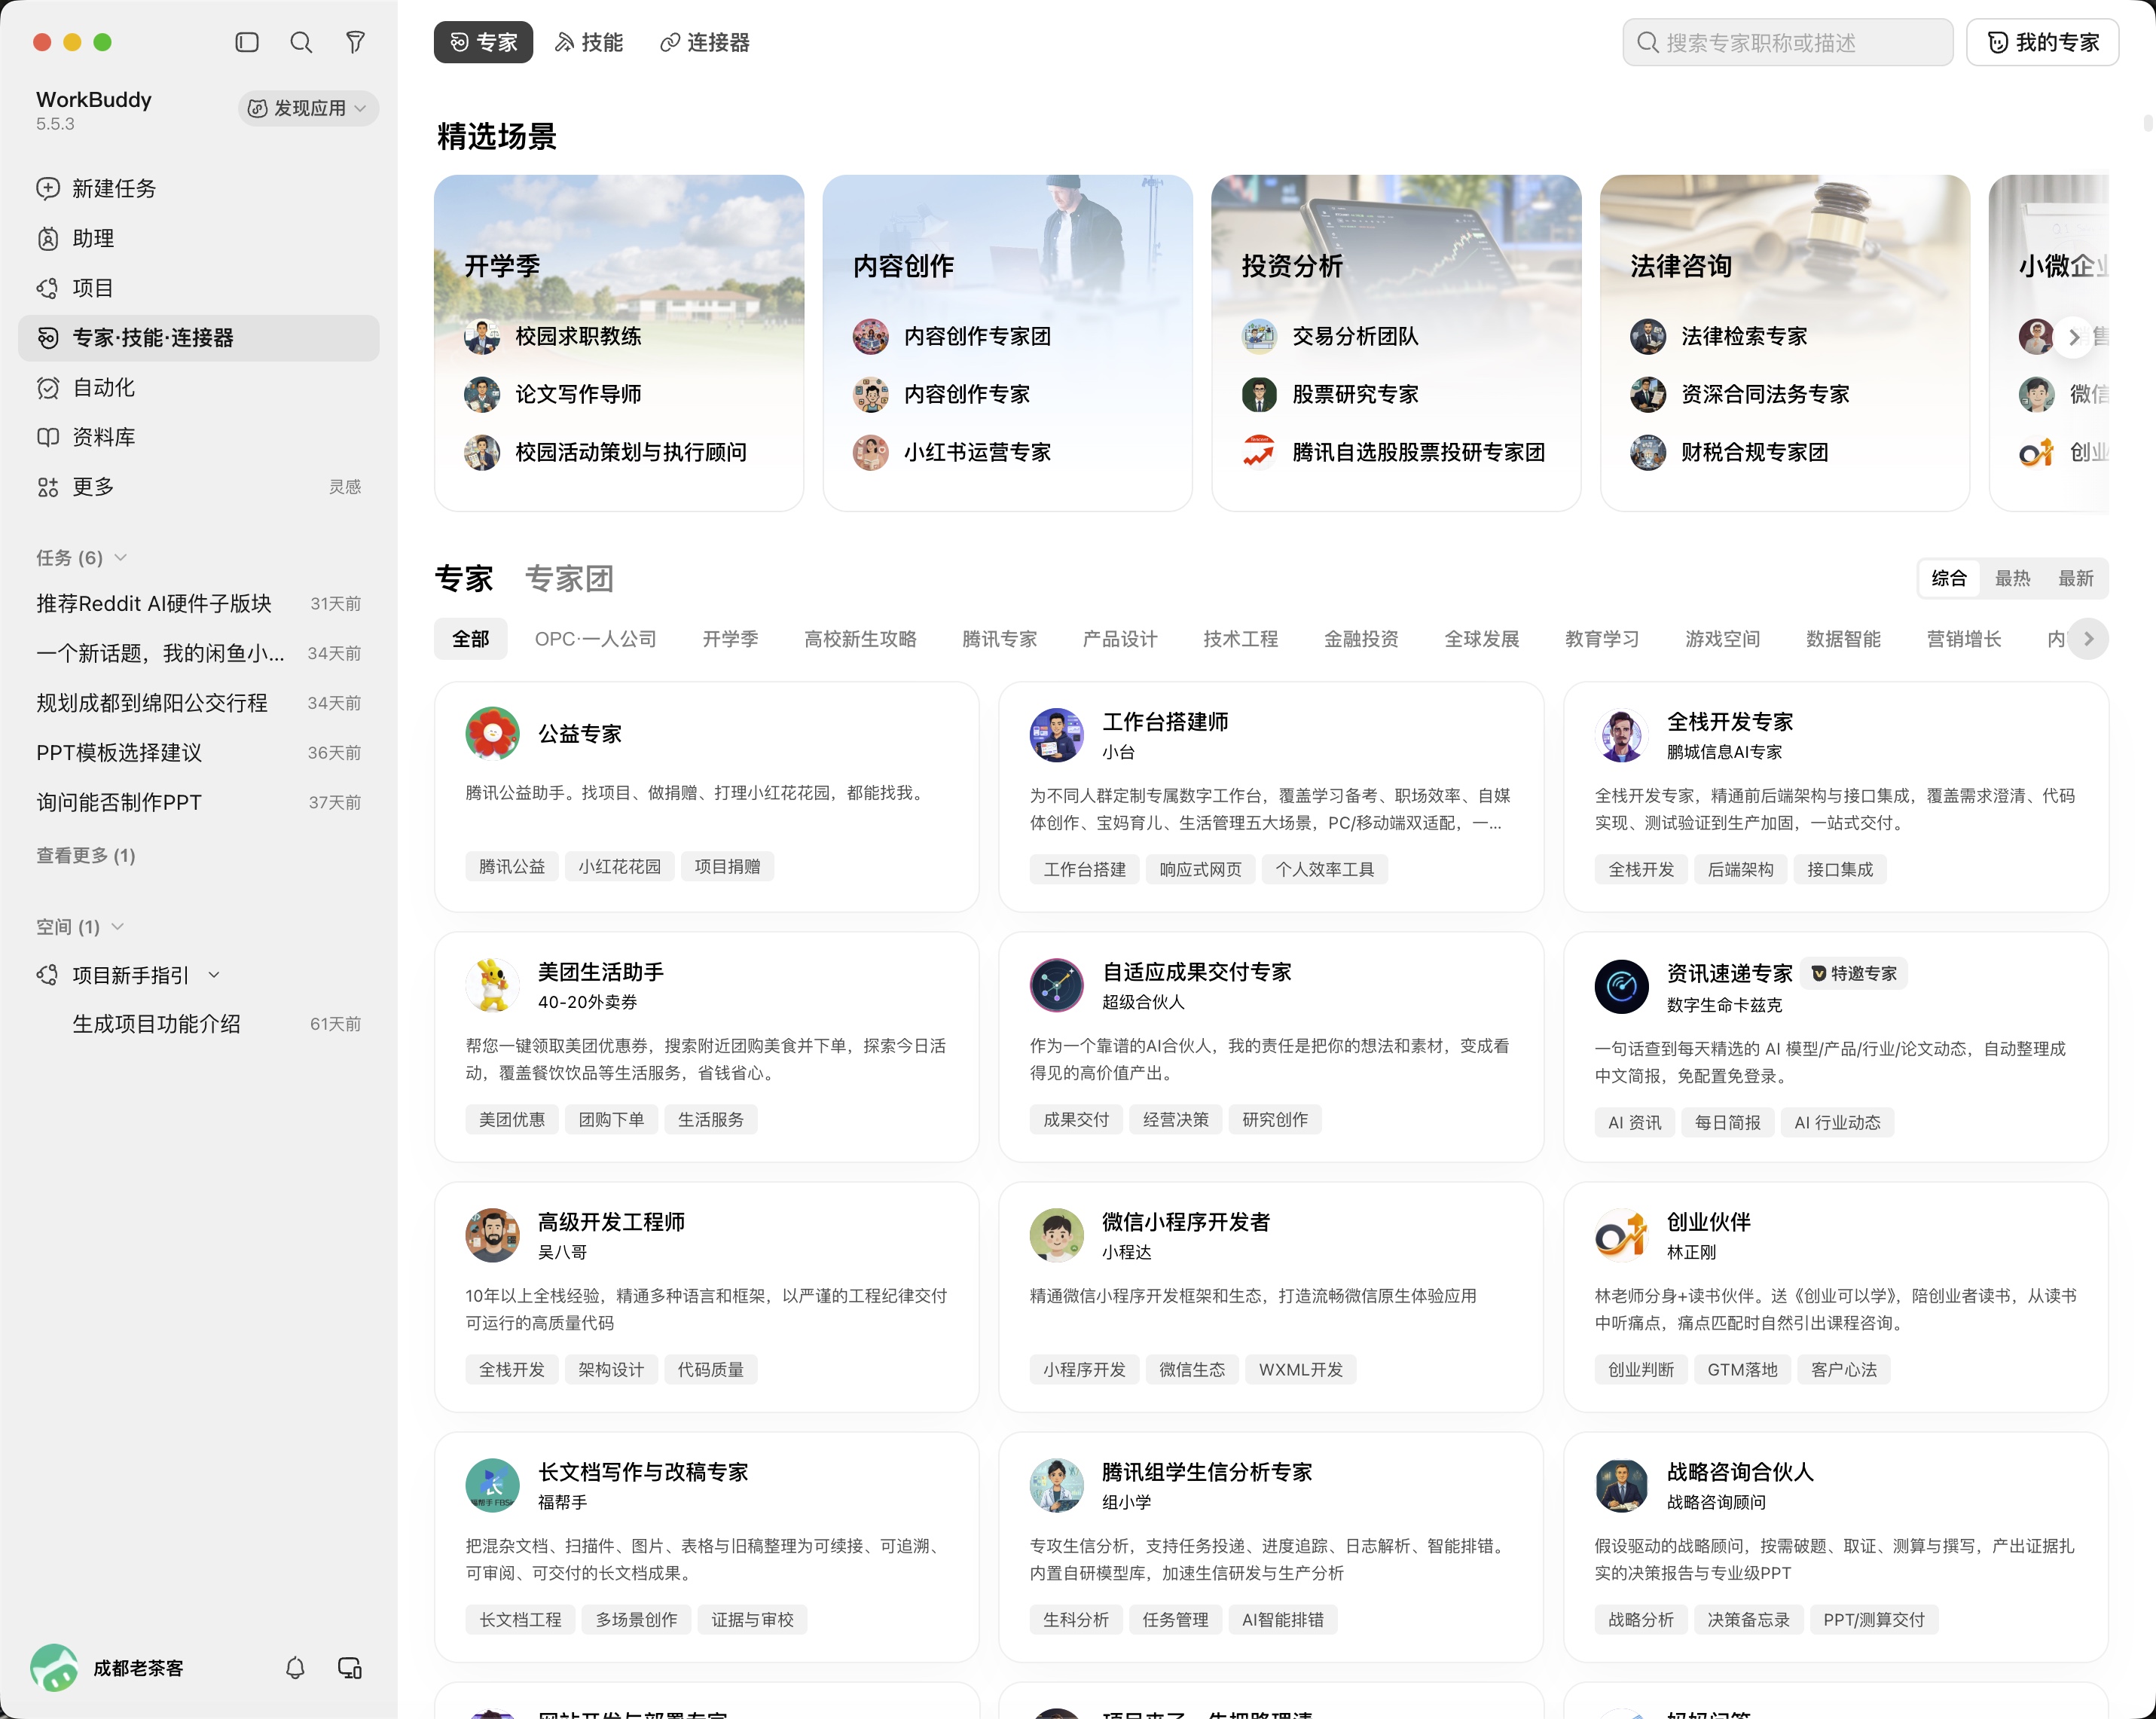Select the 全部 category filter

tap(470, 639)
